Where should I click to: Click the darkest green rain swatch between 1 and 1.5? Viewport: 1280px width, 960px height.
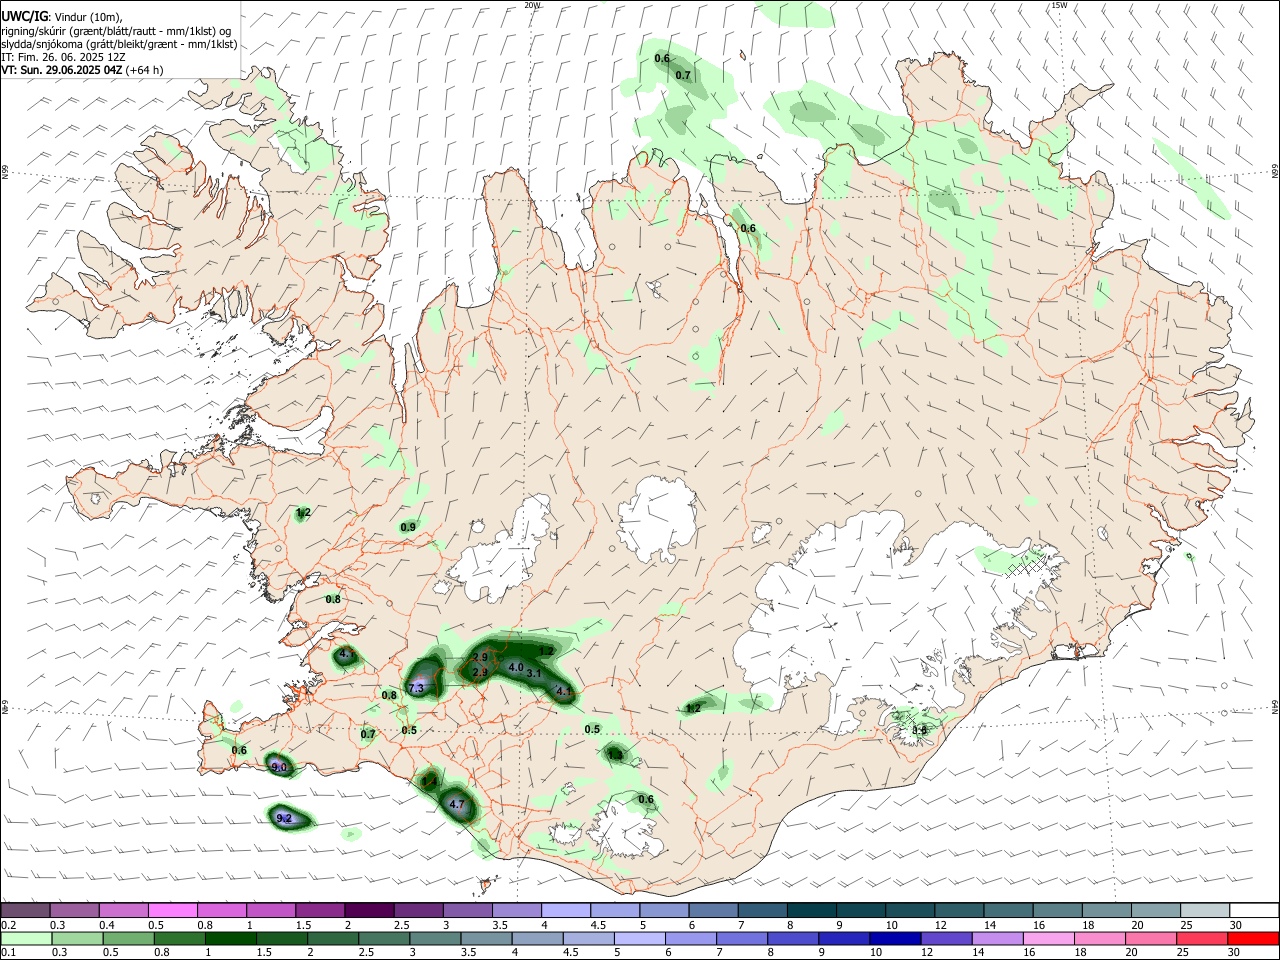click(x=230, y=938)
